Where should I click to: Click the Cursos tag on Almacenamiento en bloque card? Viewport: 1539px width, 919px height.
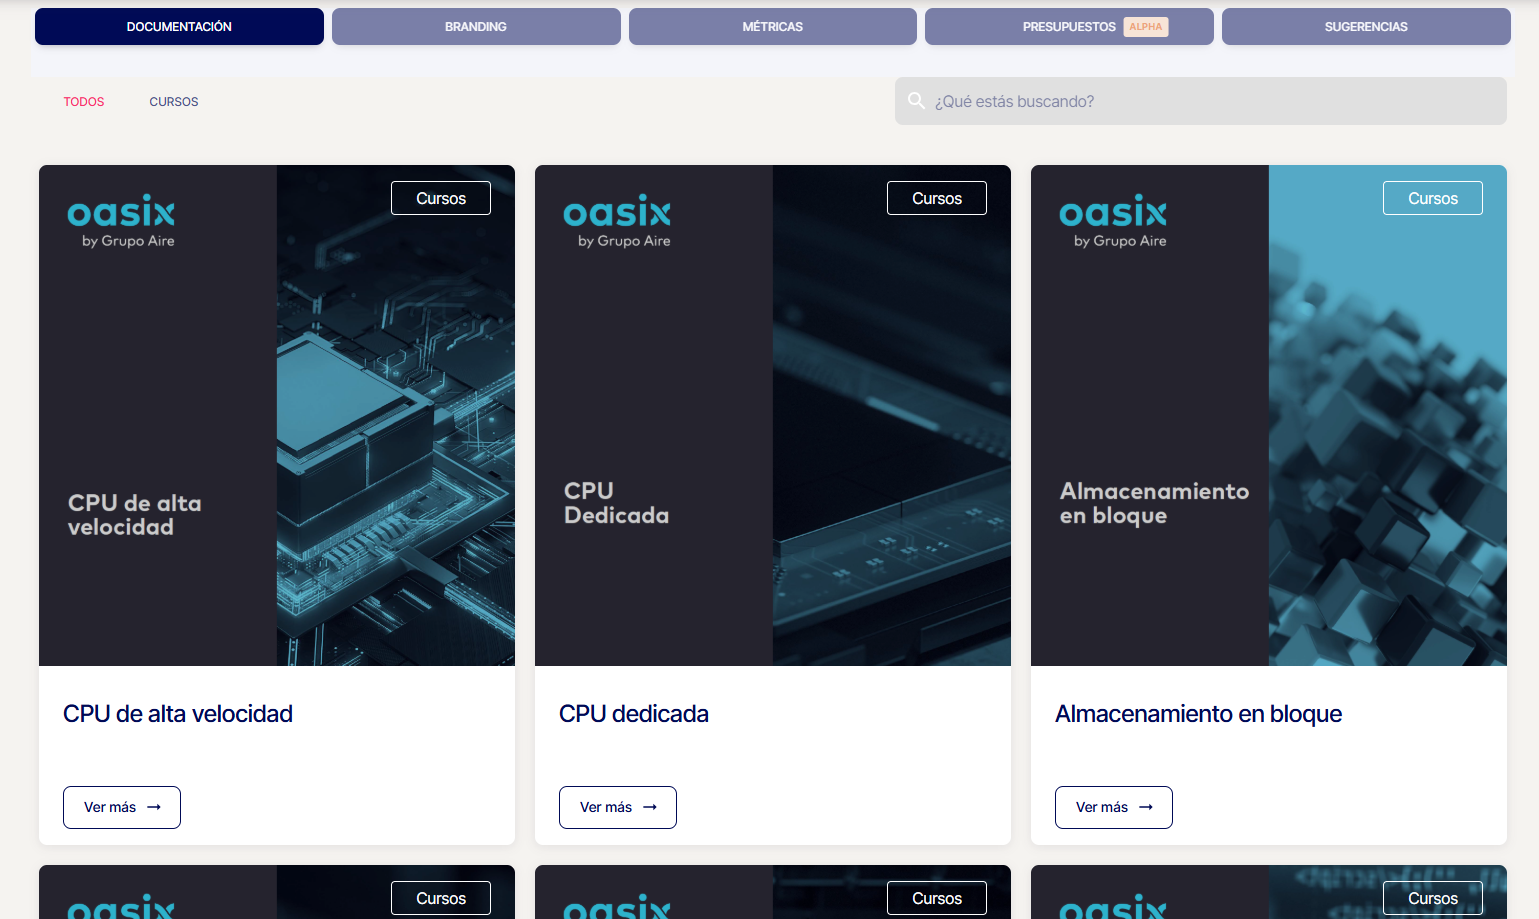click(x=1432, y=198)
